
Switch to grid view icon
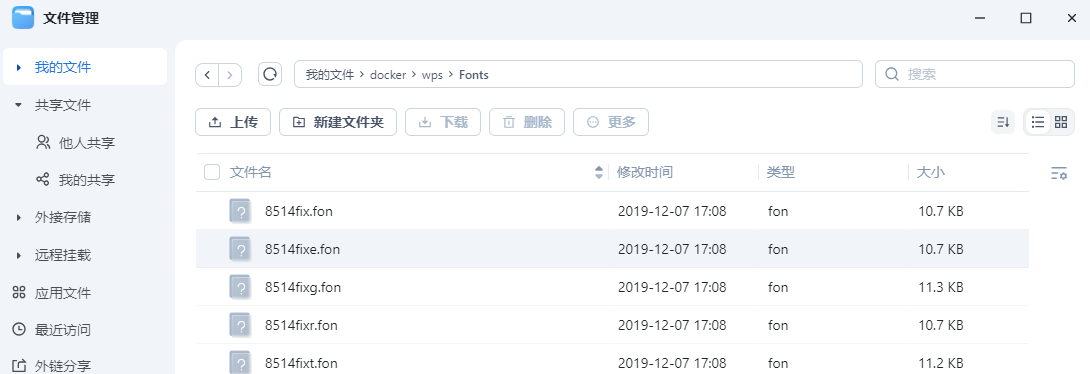(x=1061, y=122)
